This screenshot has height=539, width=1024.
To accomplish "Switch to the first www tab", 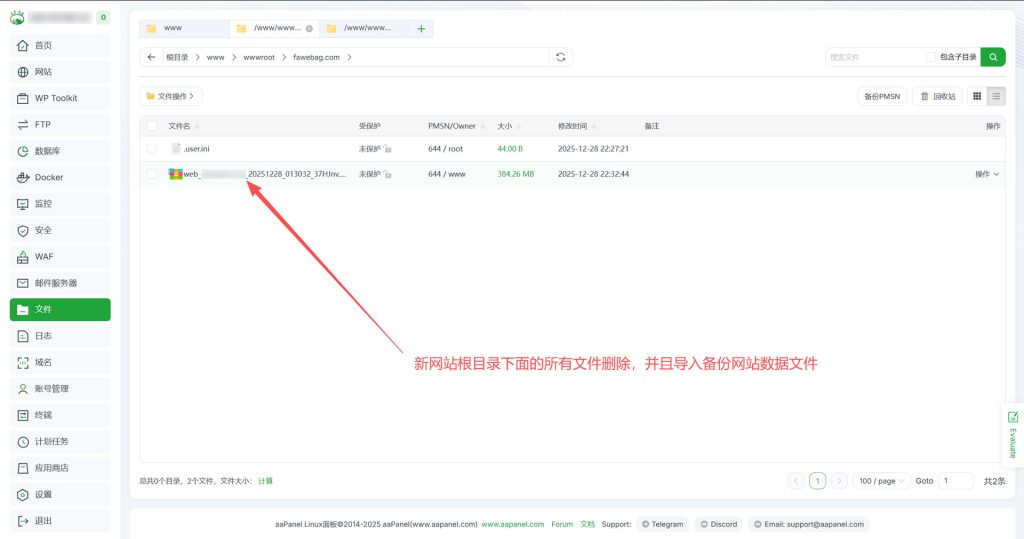I will (183, 29).
